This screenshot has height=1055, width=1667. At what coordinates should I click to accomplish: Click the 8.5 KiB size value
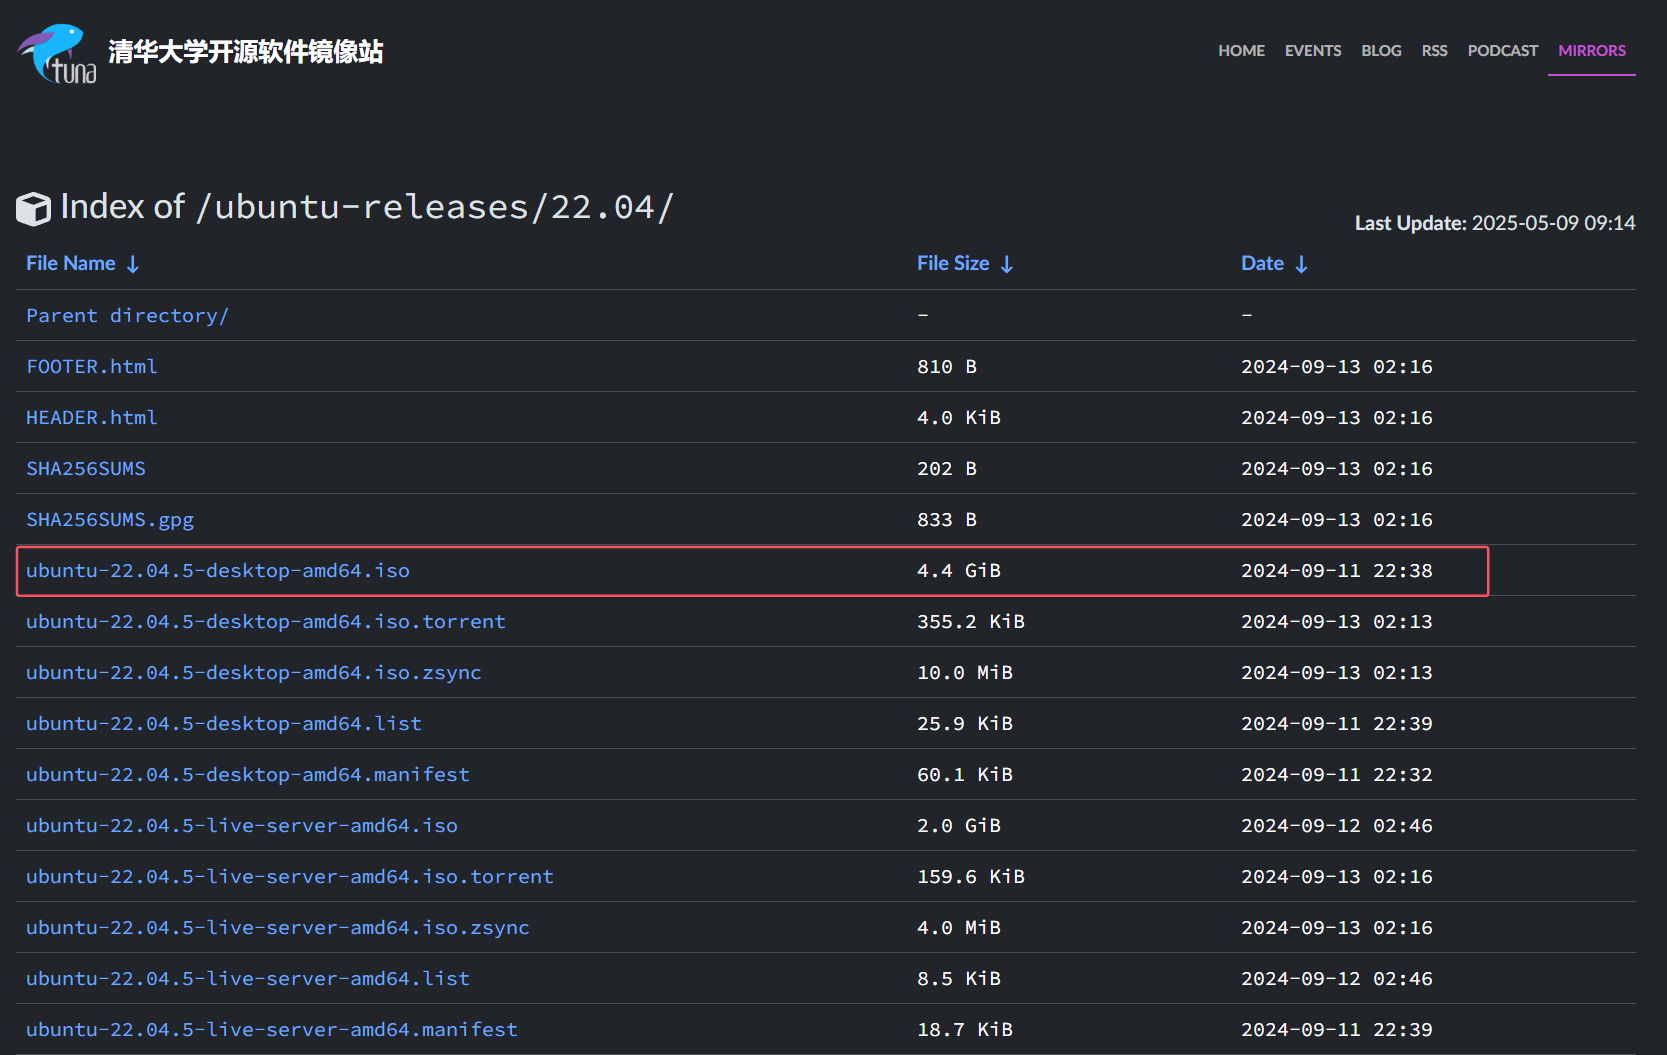pos(959,979)
